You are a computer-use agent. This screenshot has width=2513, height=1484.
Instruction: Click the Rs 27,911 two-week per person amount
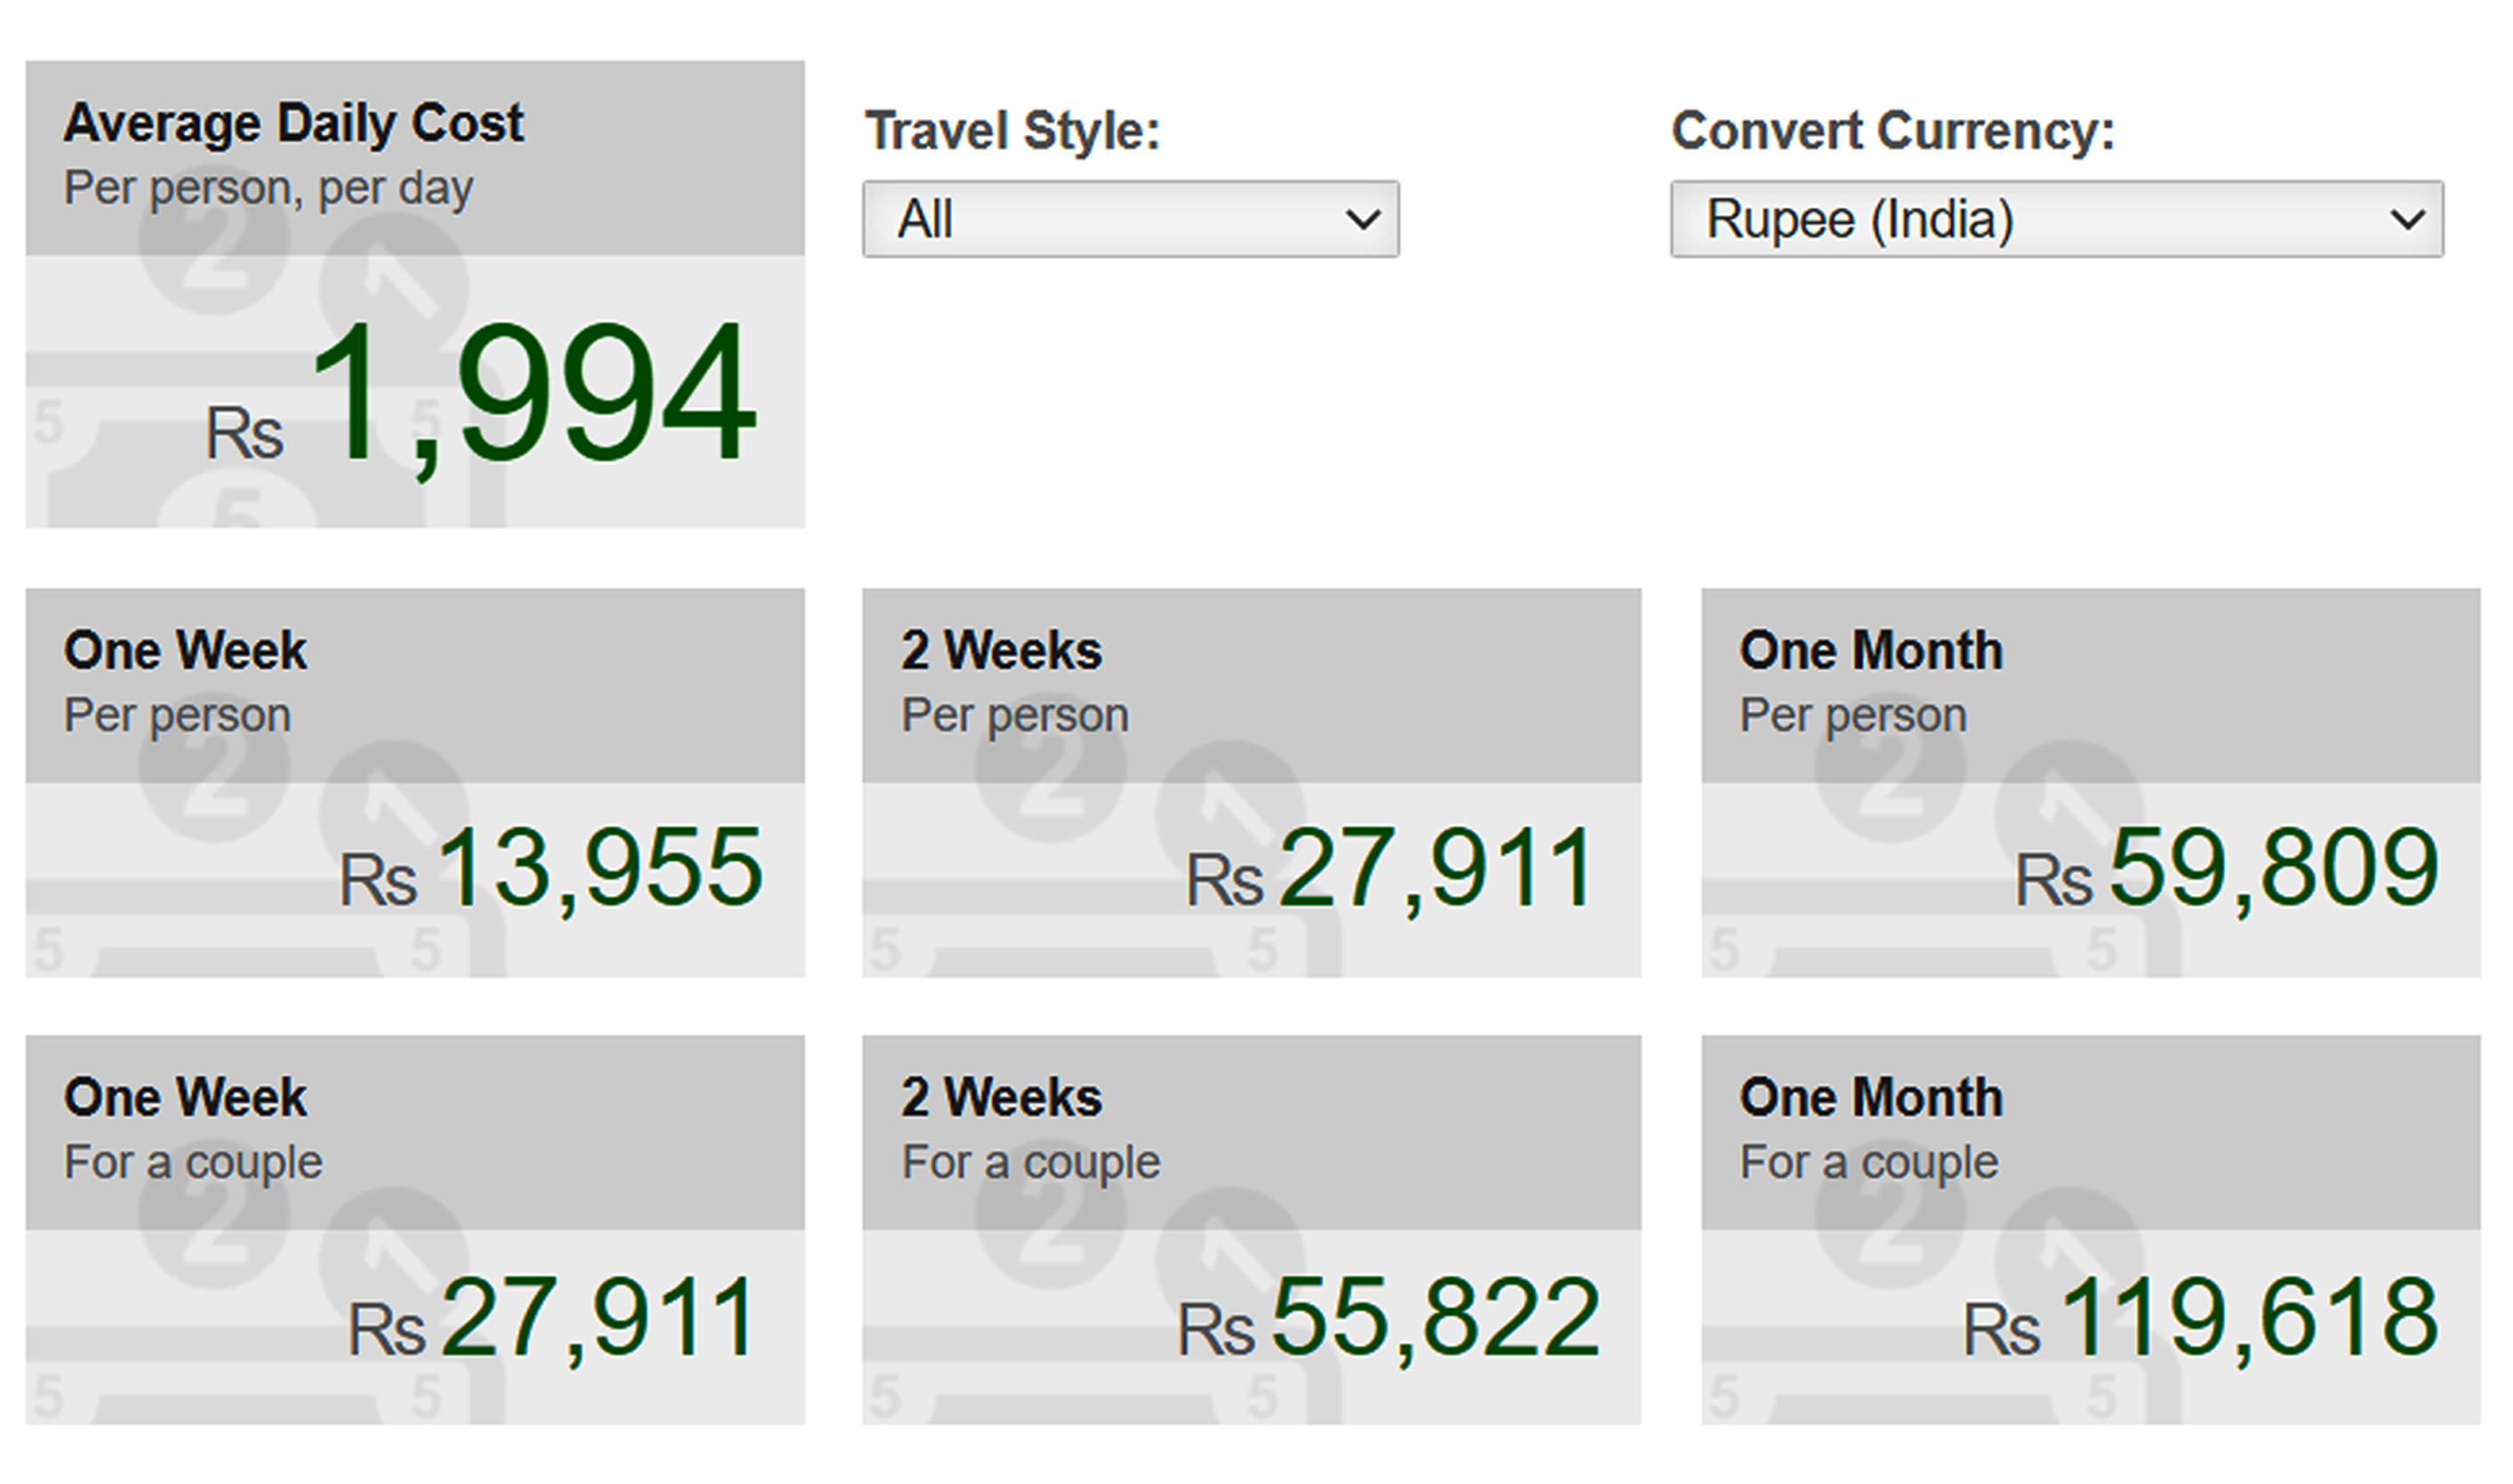coord(1391,868)
